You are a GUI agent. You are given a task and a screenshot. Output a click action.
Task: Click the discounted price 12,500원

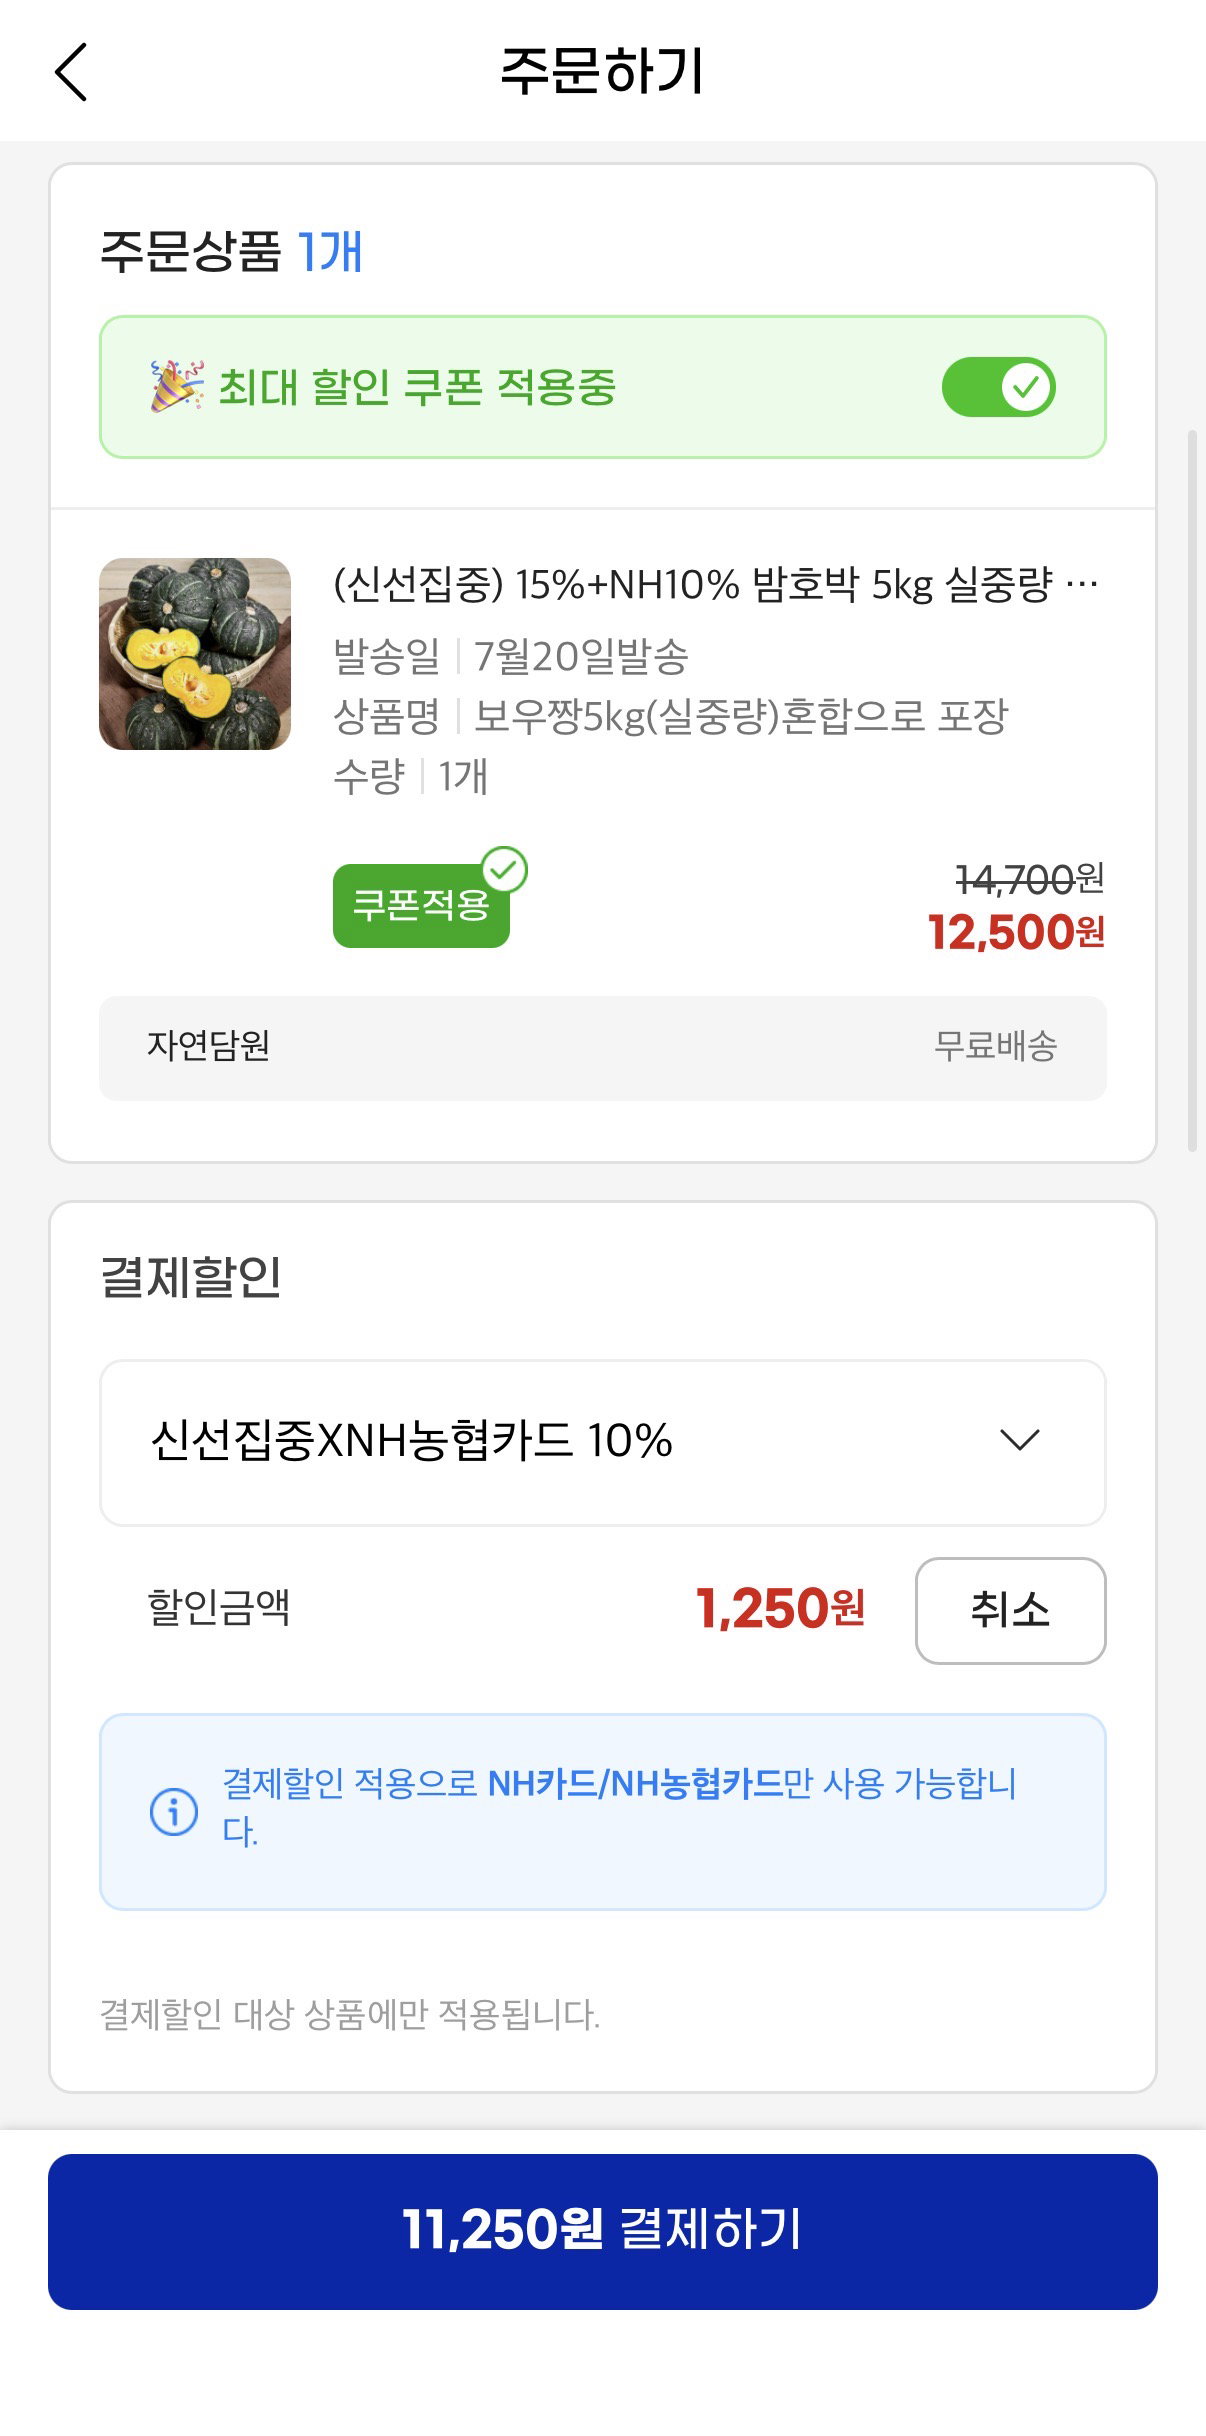[x=1016, y=932]
